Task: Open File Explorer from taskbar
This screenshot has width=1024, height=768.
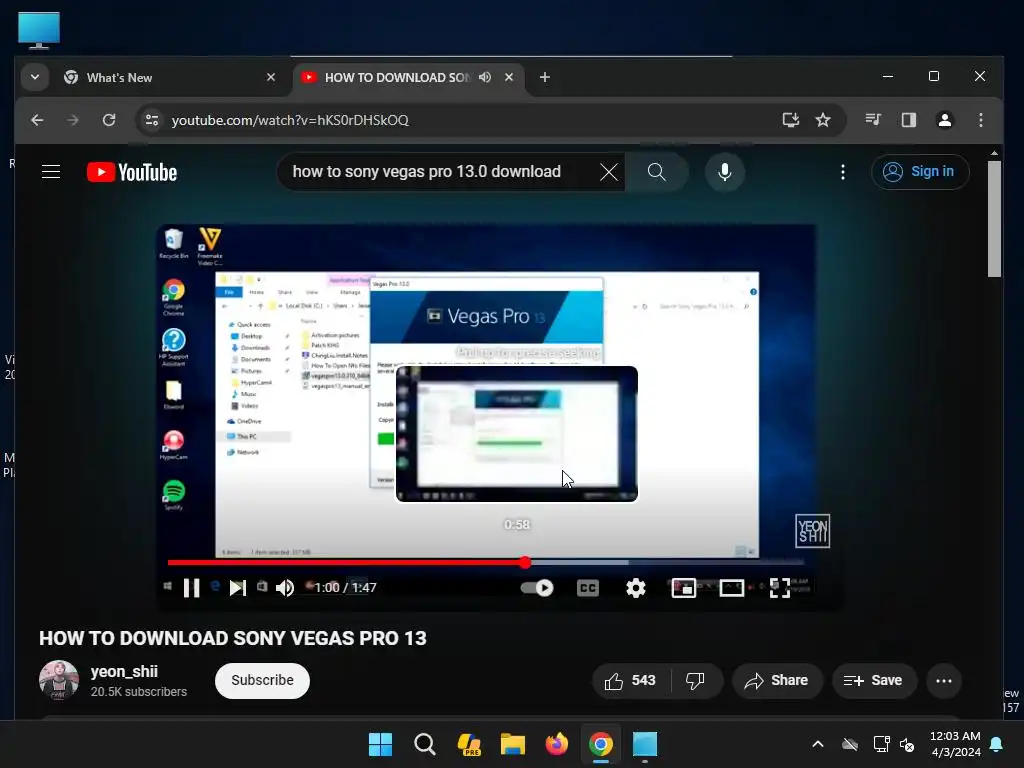Action: click(x=513, y=744)
